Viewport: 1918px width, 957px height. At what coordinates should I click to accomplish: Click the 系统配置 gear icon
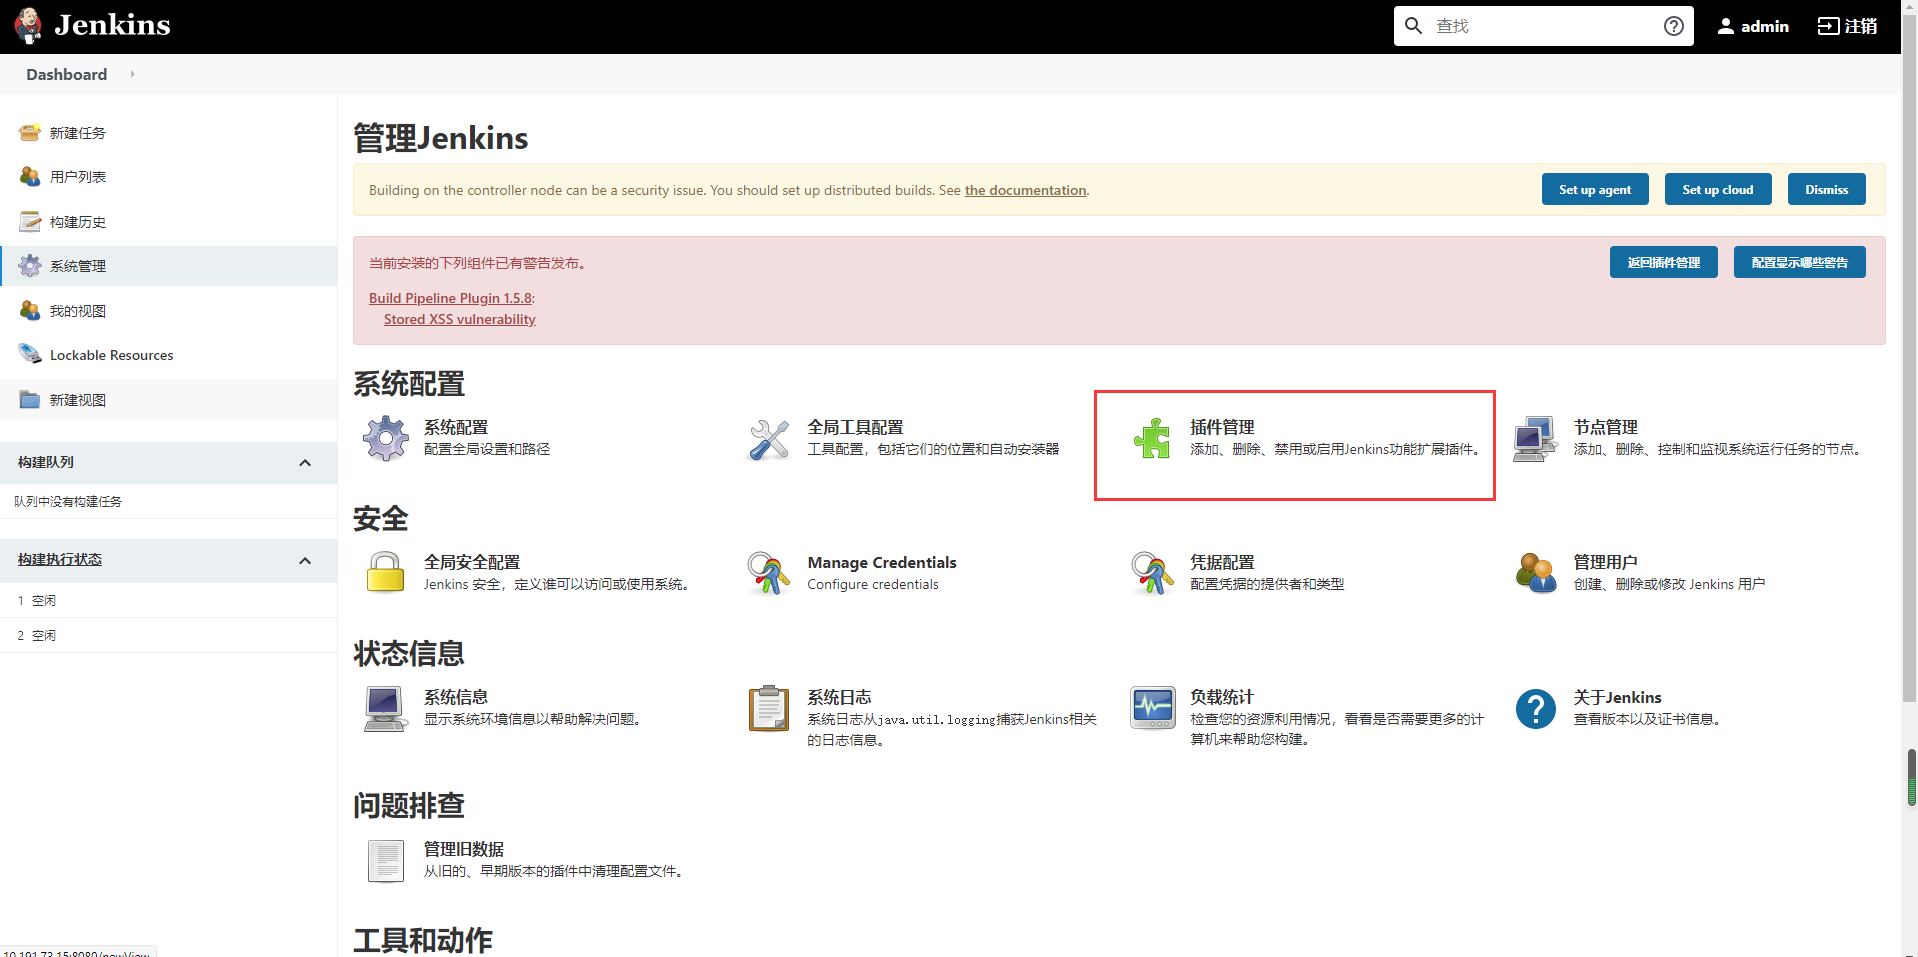pos(385,438)
